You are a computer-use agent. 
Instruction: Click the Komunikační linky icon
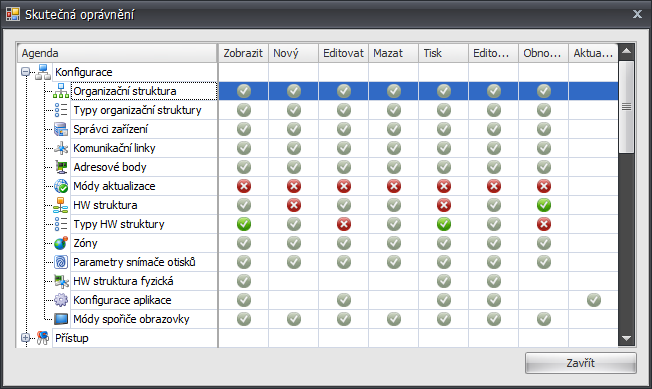pyautogui.click(x=61, y=148)
